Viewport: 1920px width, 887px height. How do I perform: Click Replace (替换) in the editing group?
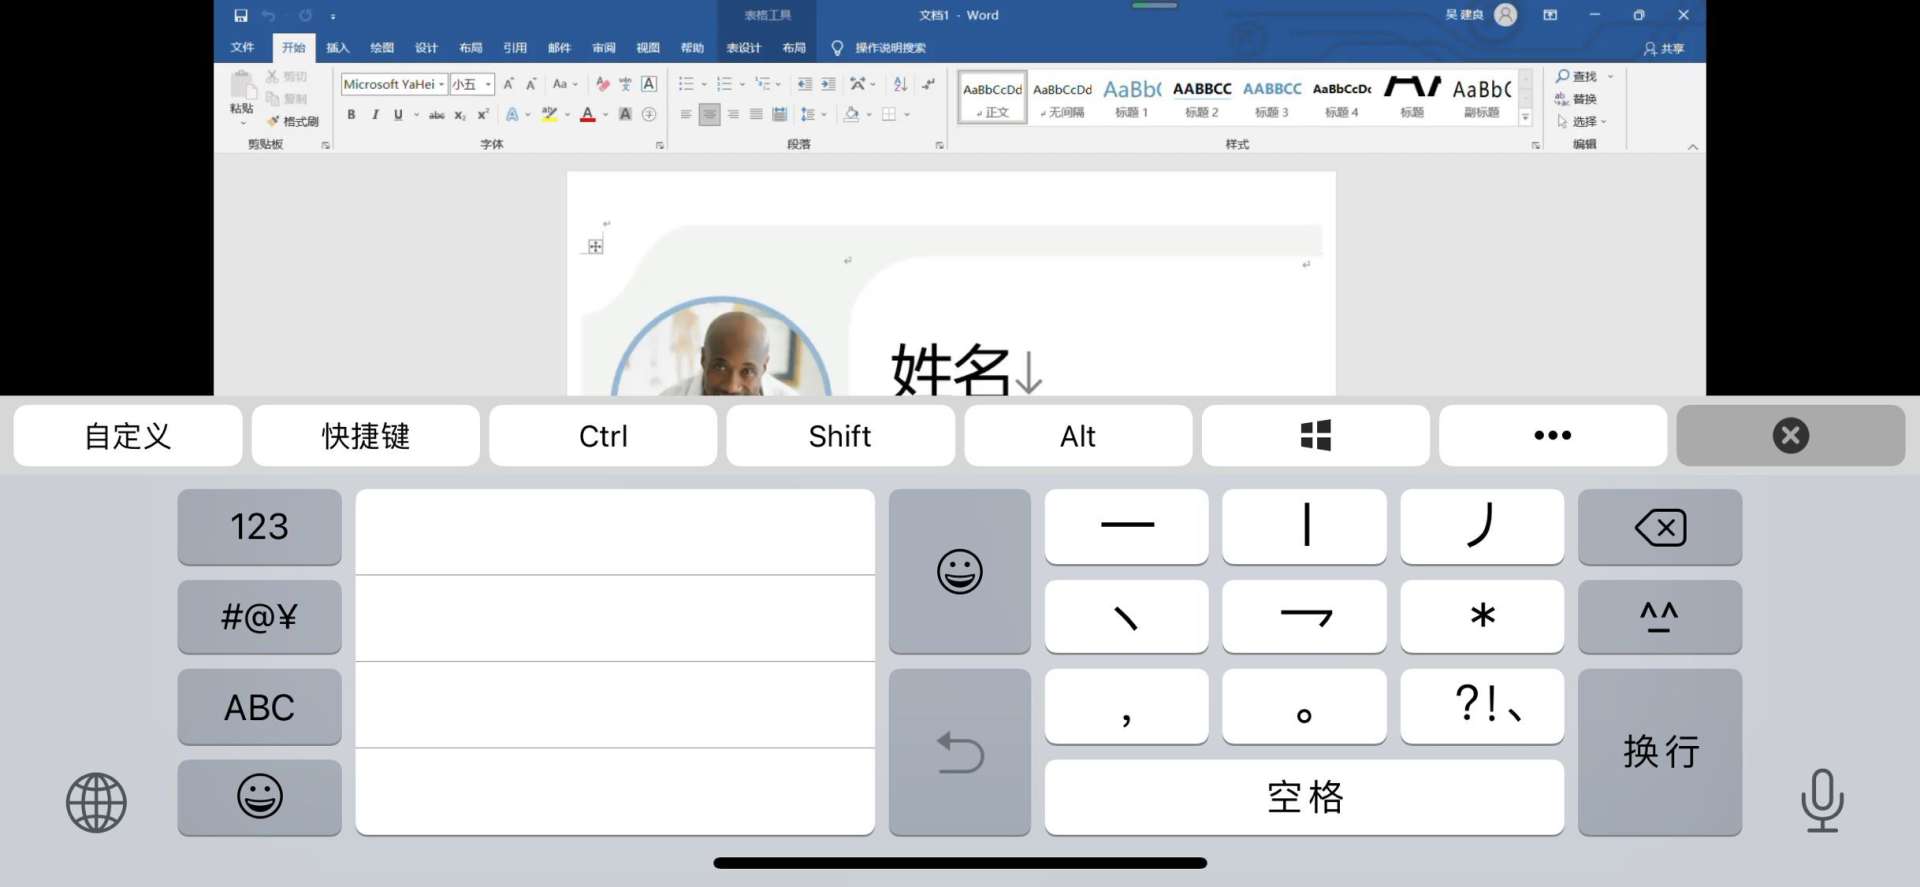[1576, 99]
